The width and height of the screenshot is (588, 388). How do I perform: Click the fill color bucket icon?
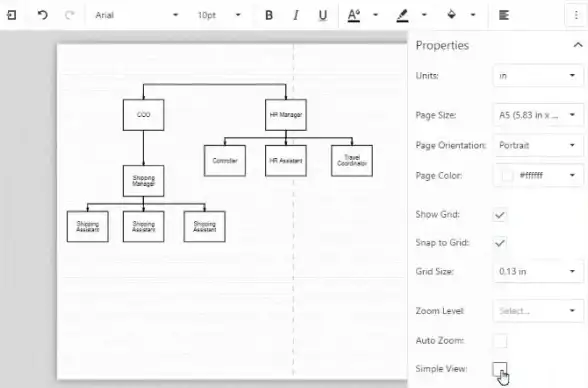pos(452,15)
